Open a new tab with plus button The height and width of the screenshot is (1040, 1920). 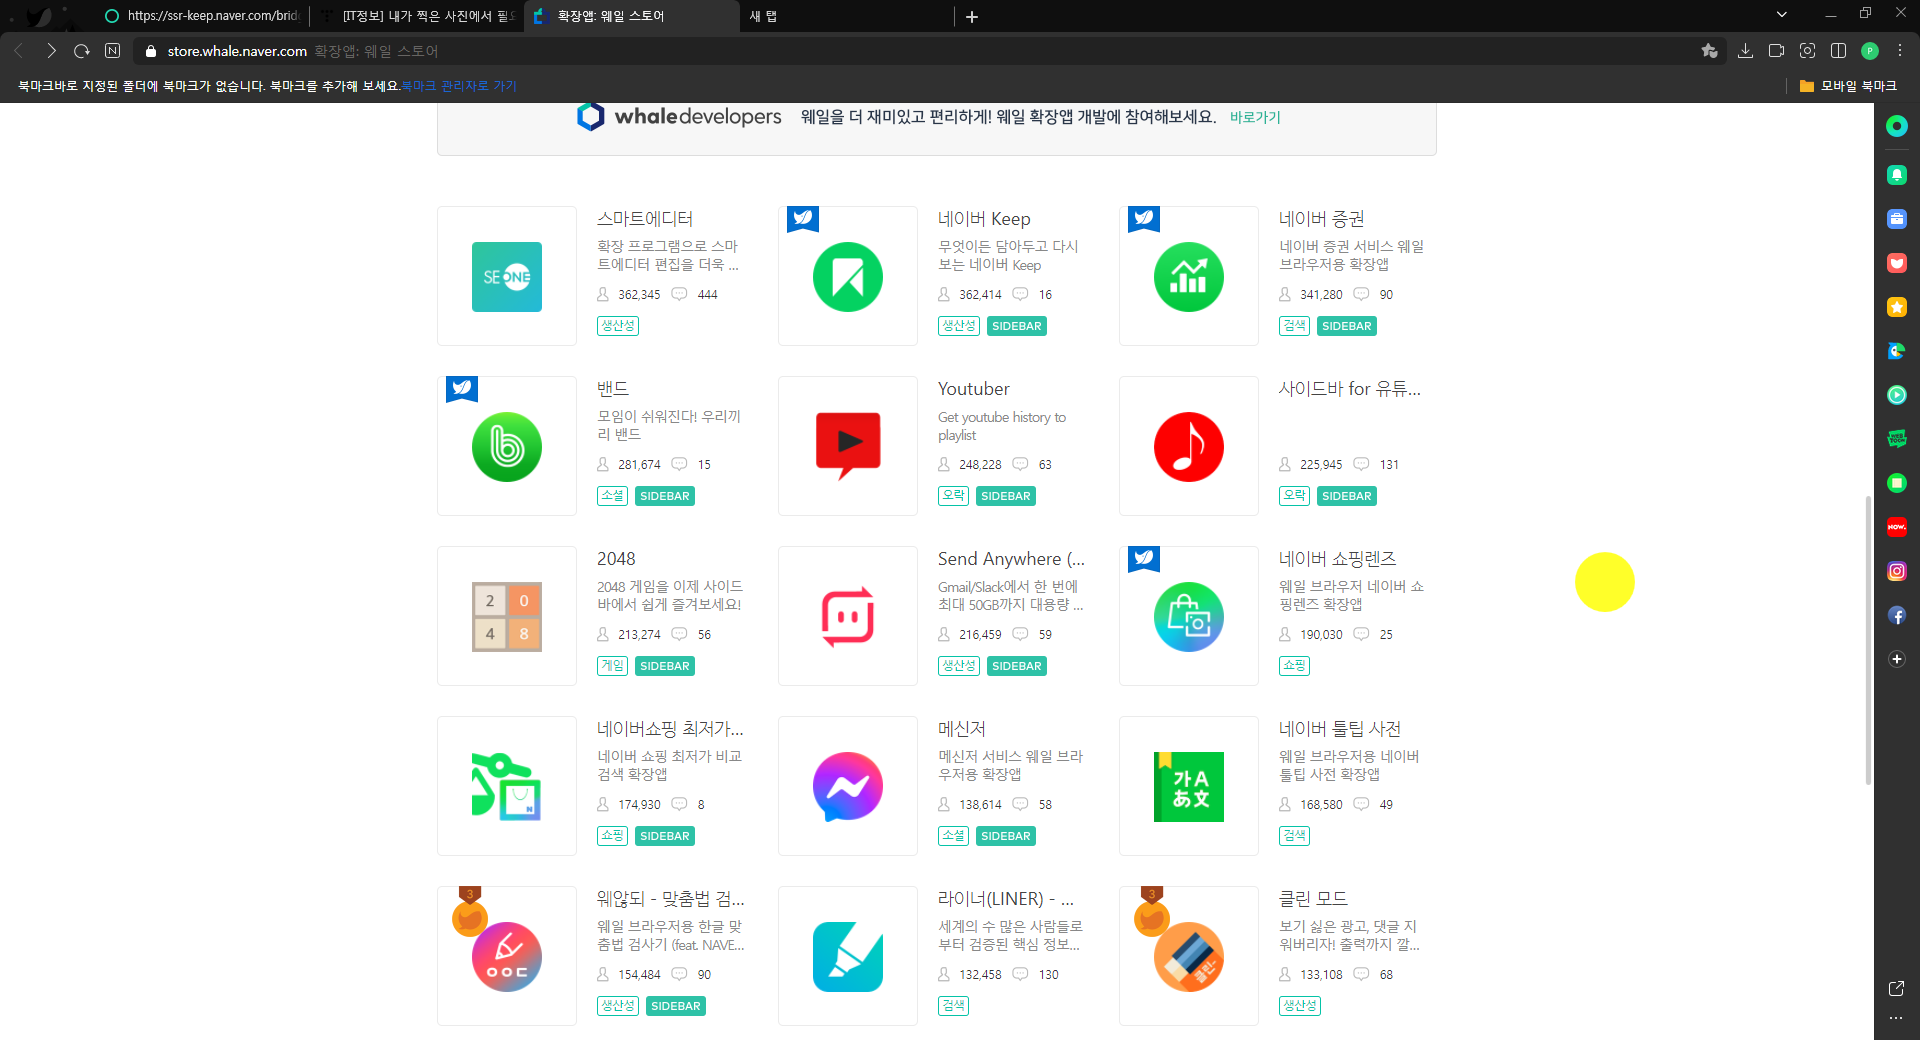972,16
